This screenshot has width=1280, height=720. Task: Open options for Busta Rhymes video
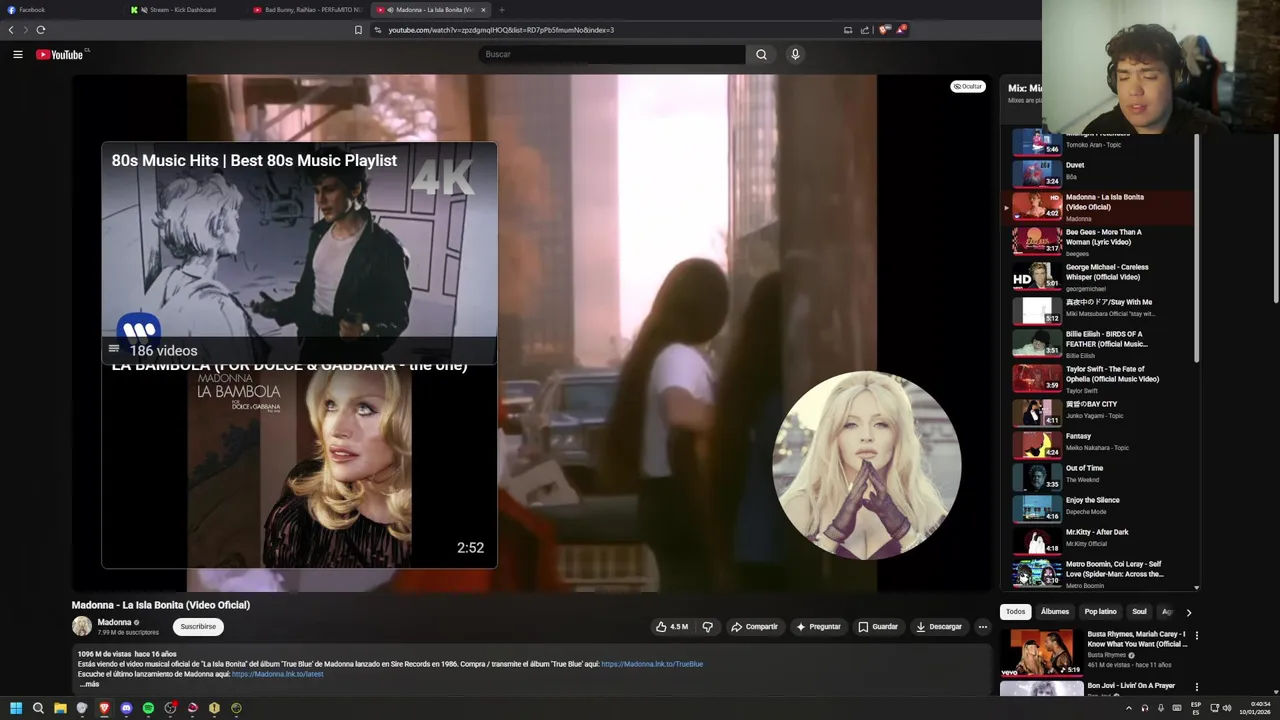[1196, 635]
